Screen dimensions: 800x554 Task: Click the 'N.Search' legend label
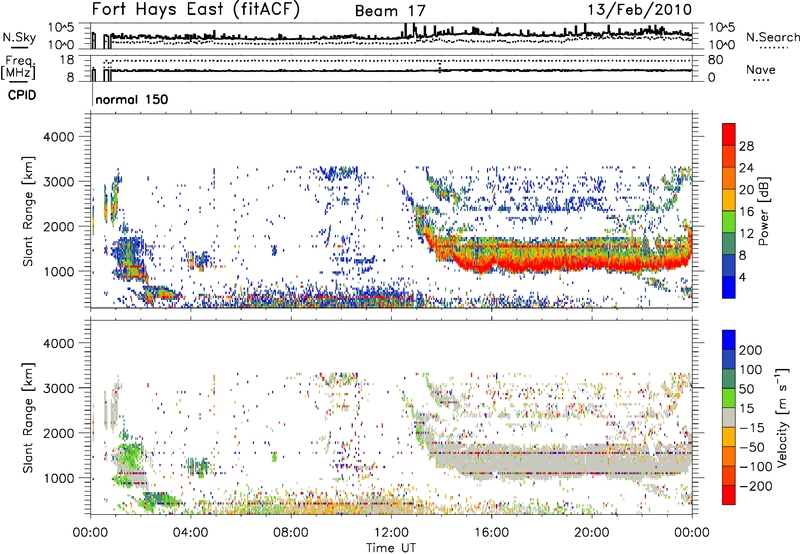(772, 37)
